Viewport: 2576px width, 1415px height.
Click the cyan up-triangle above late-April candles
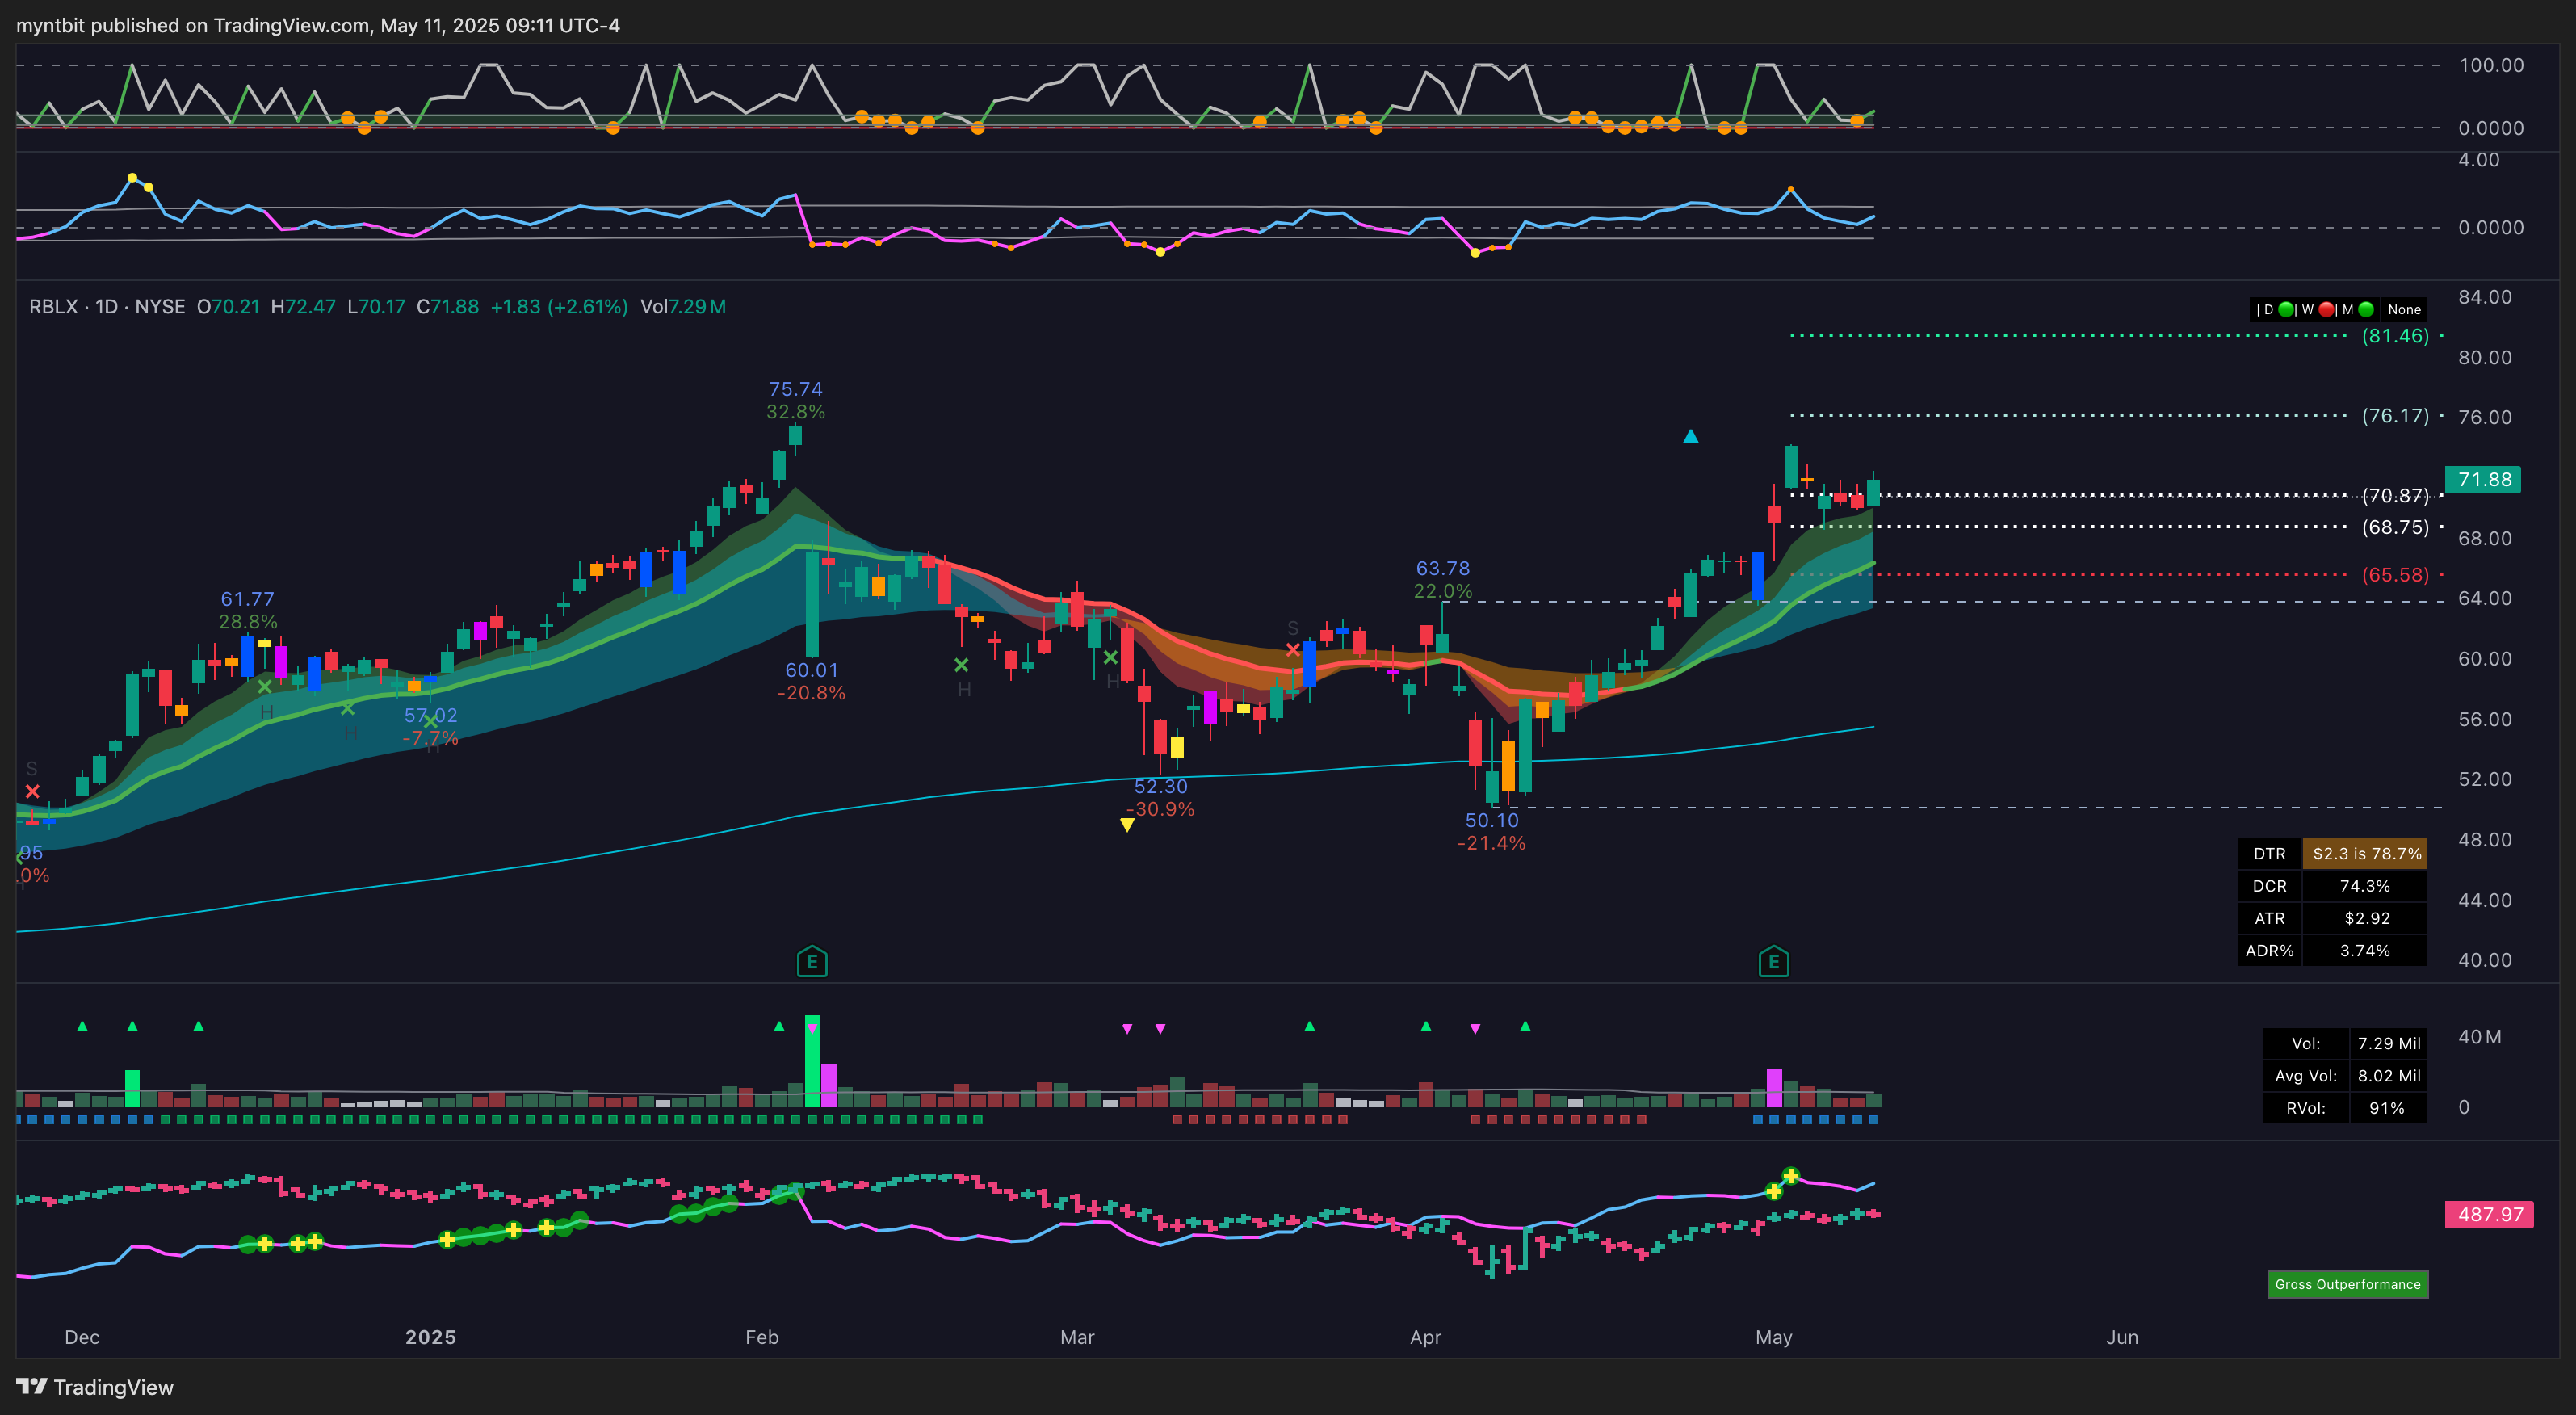tap(1690, 436)
